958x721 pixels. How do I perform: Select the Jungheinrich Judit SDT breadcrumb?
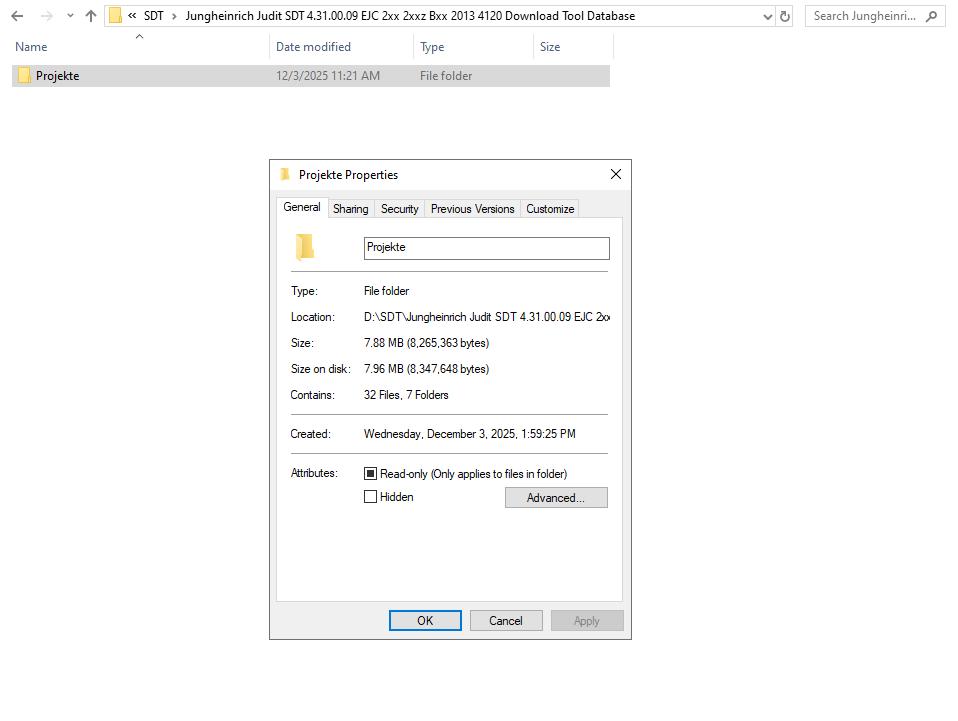tap(410, 16)
